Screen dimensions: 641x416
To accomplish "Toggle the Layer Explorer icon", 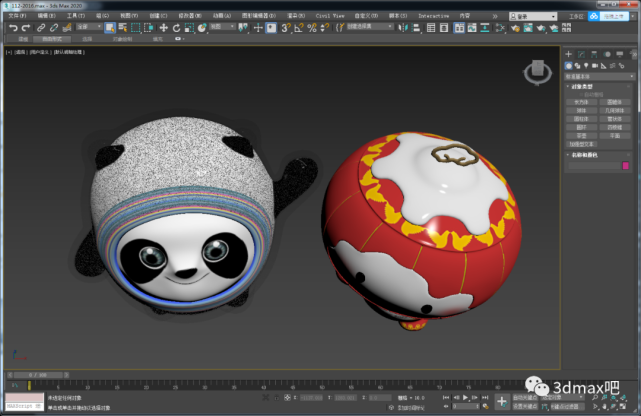I will click(x=444, y=28).
